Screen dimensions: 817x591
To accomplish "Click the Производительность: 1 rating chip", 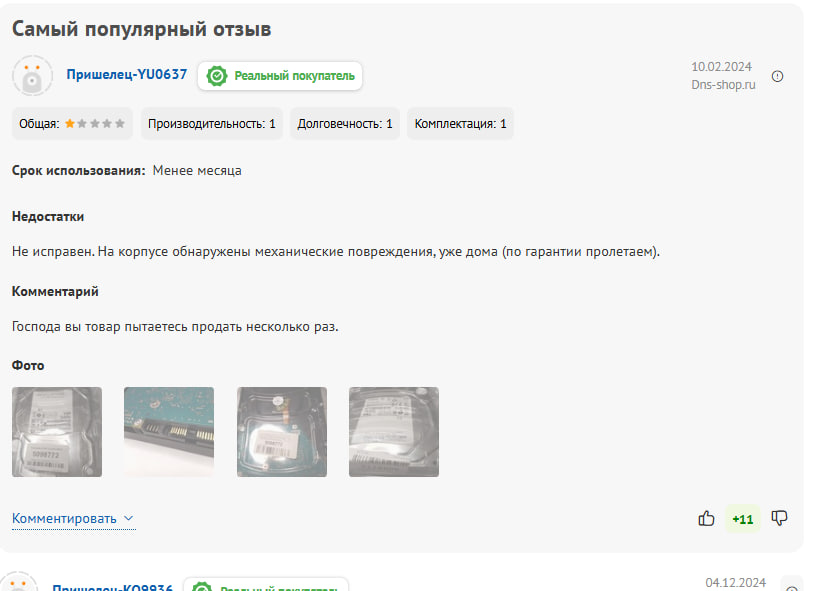I will [x=212, y=124].
